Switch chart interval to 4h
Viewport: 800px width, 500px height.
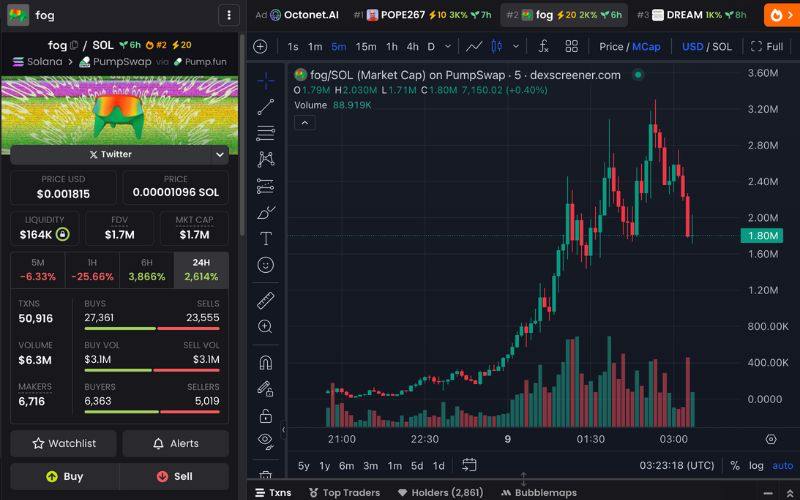tap(412, 47)
